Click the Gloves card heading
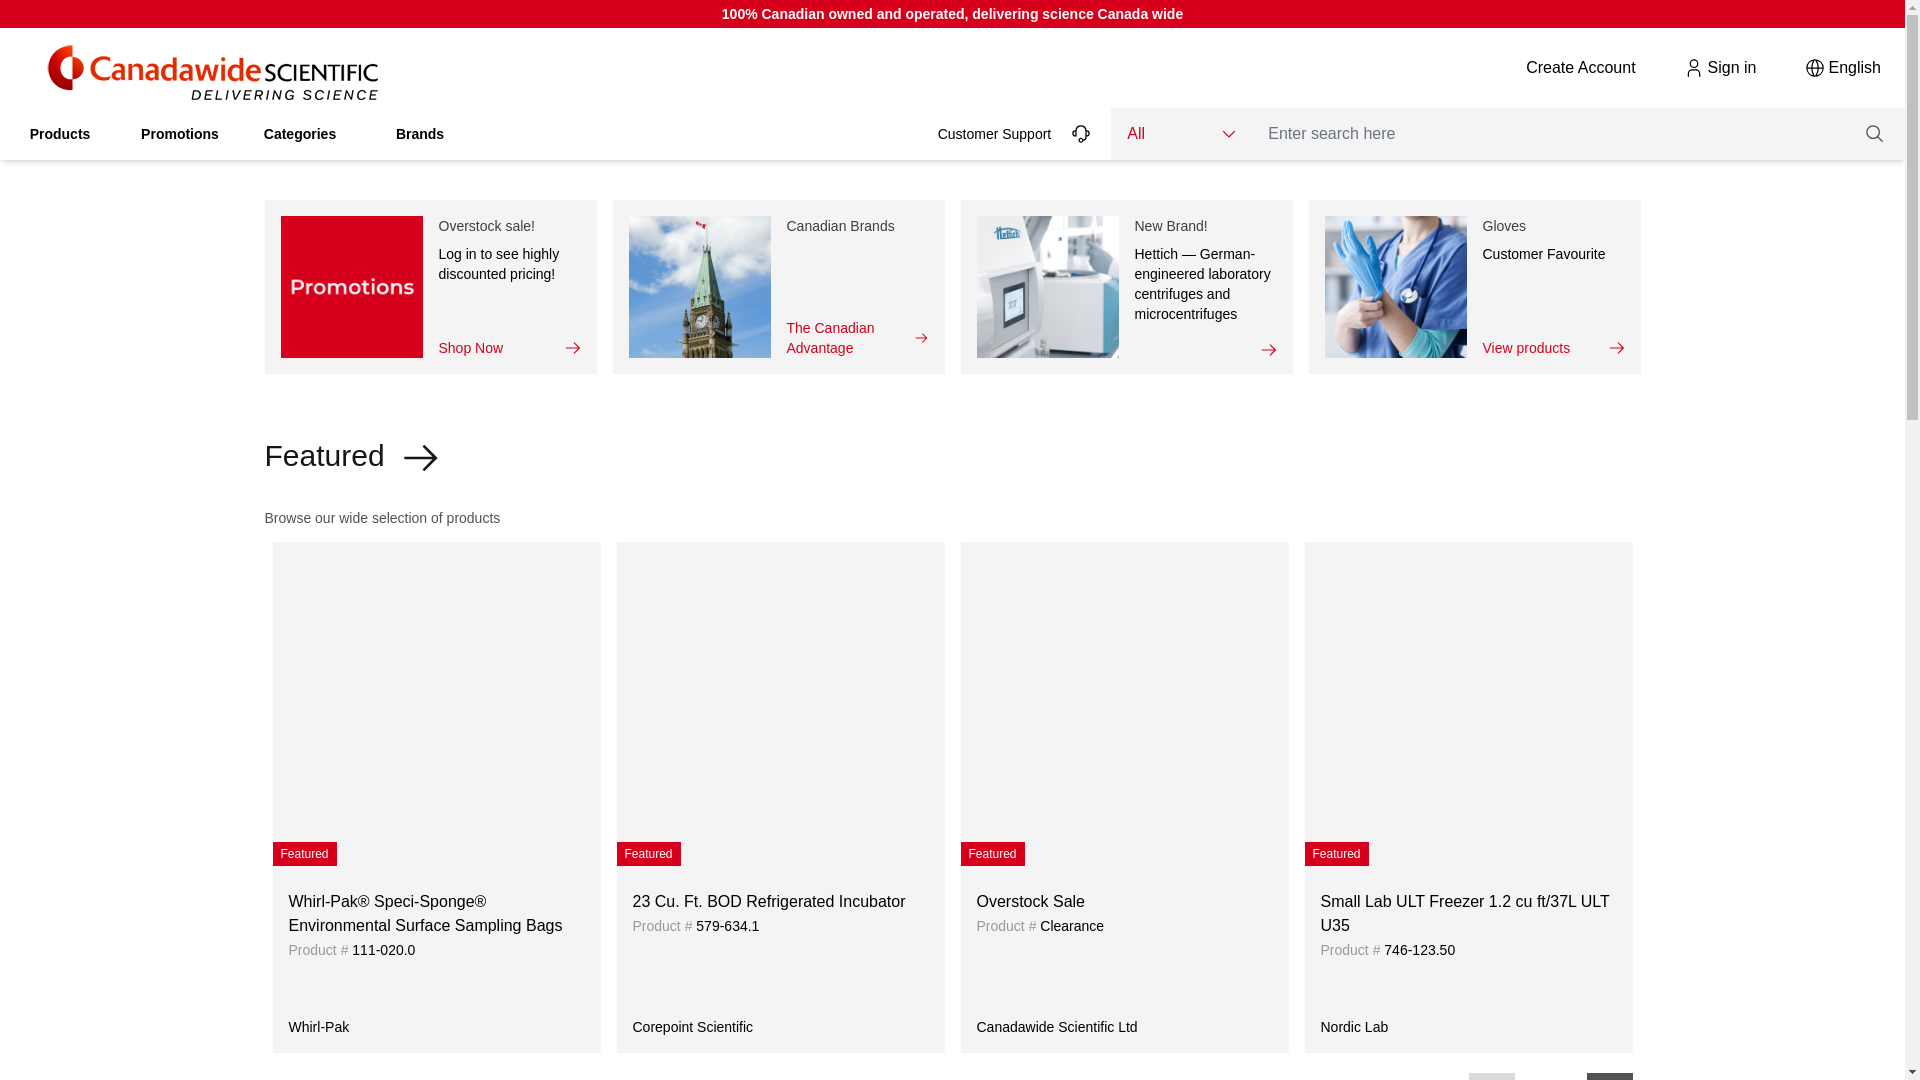This screenshot has height=1080, width=1920. pos(1503,226)
